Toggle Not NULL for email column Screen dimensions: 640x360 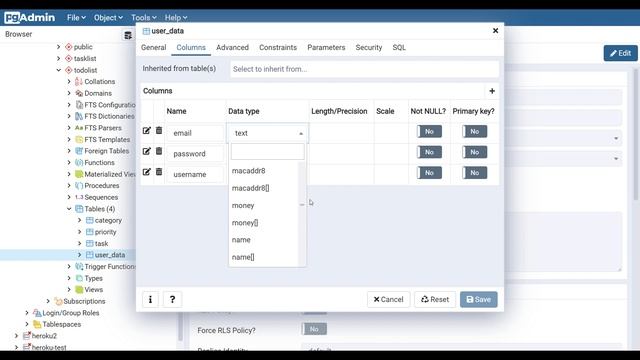pos(429,131)
